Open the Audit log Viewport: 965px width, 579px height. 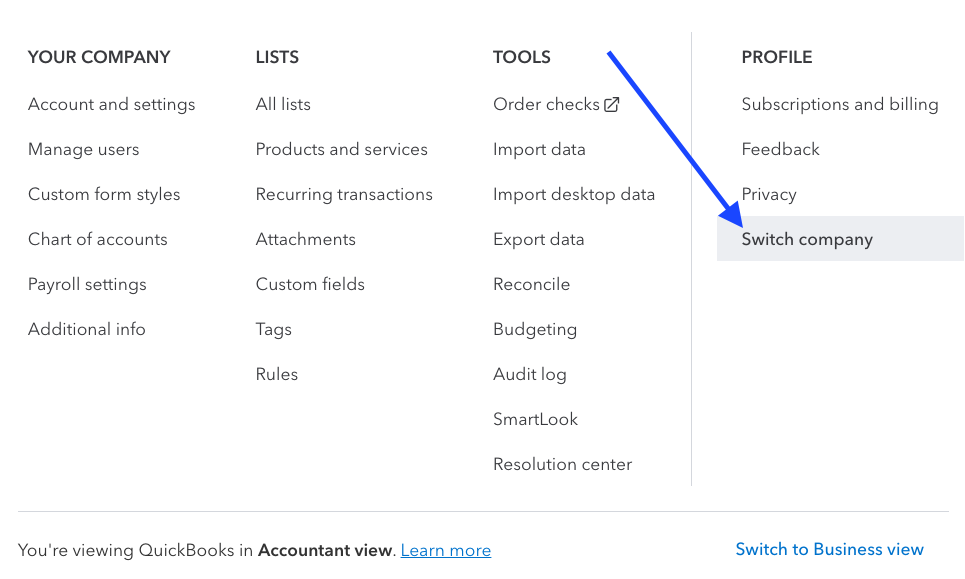click(x=530, y=374)
